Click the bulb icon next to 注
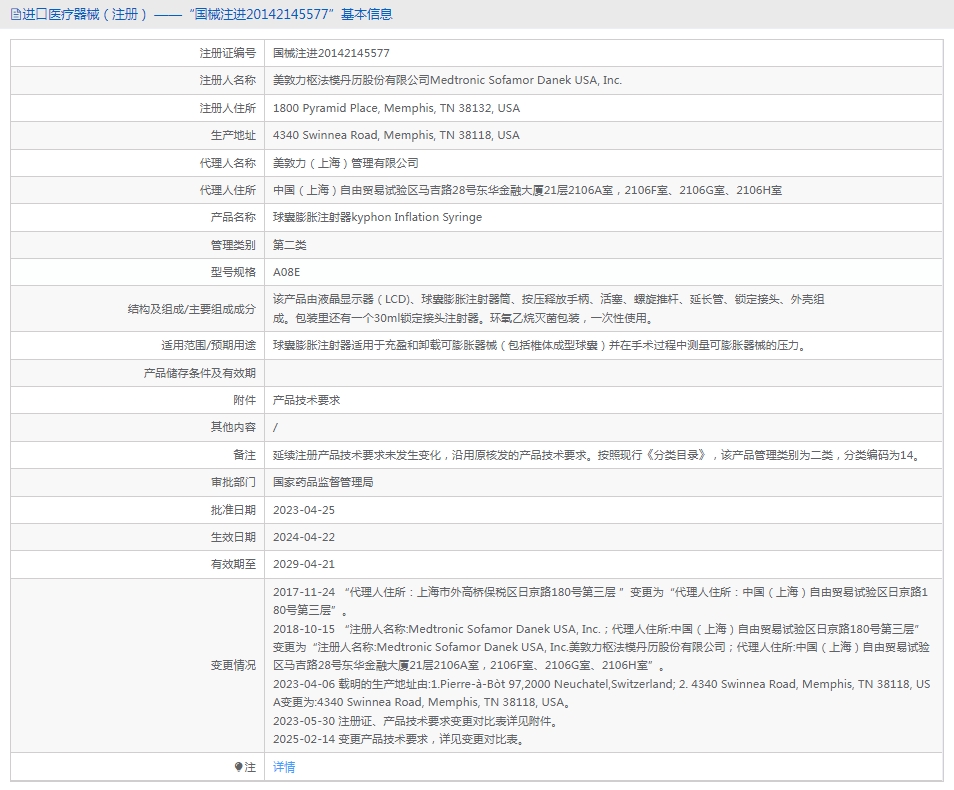 point(238,767)
